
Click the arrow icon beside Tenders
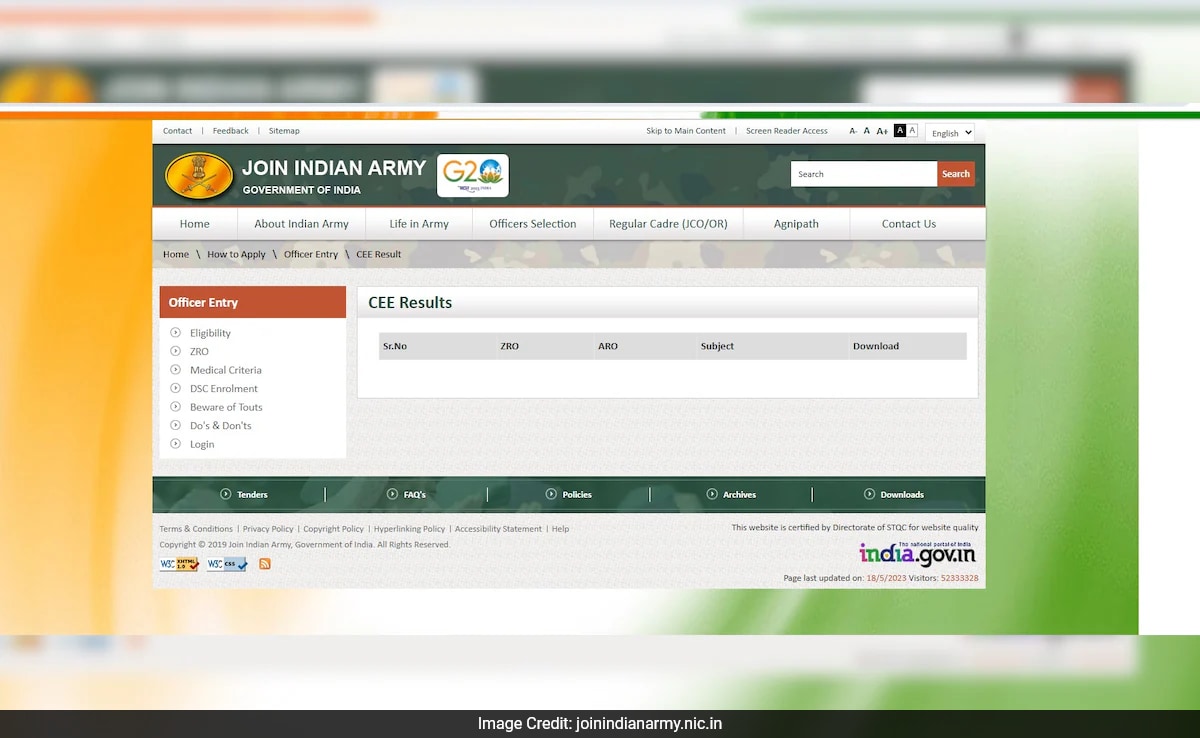tap(226, 494)
